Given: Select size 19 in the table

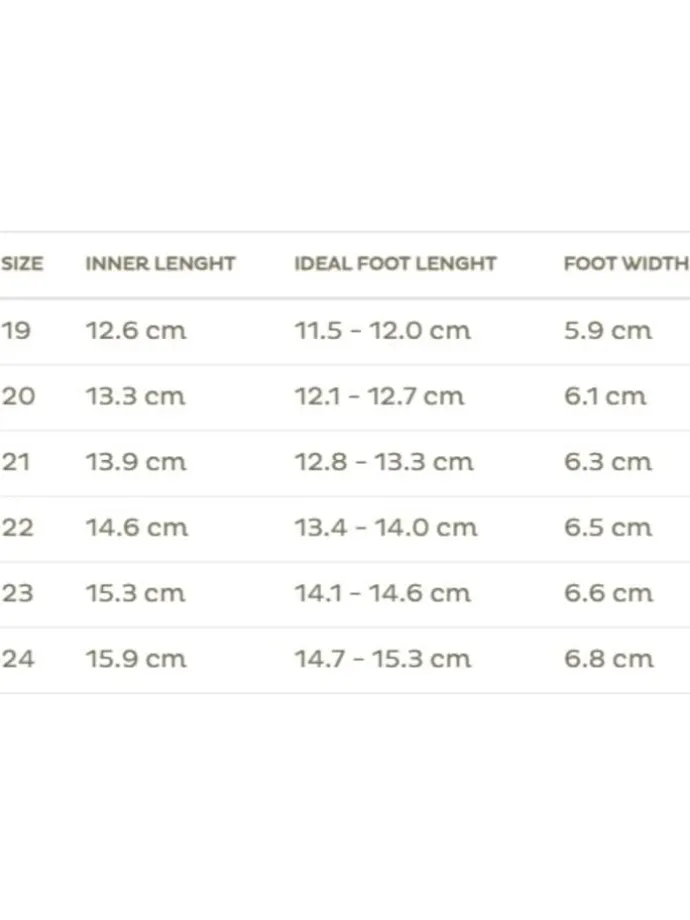Looking at the screenshot, I should 16,330.
